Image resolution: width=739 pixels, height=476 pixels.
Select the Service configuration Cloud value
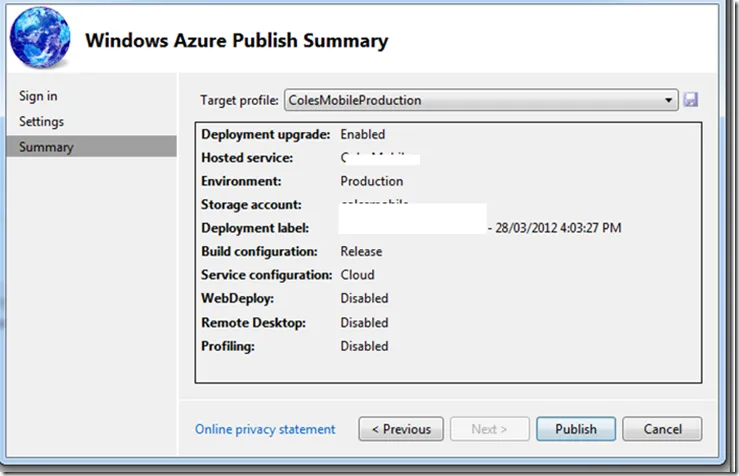tap(358, 274)
